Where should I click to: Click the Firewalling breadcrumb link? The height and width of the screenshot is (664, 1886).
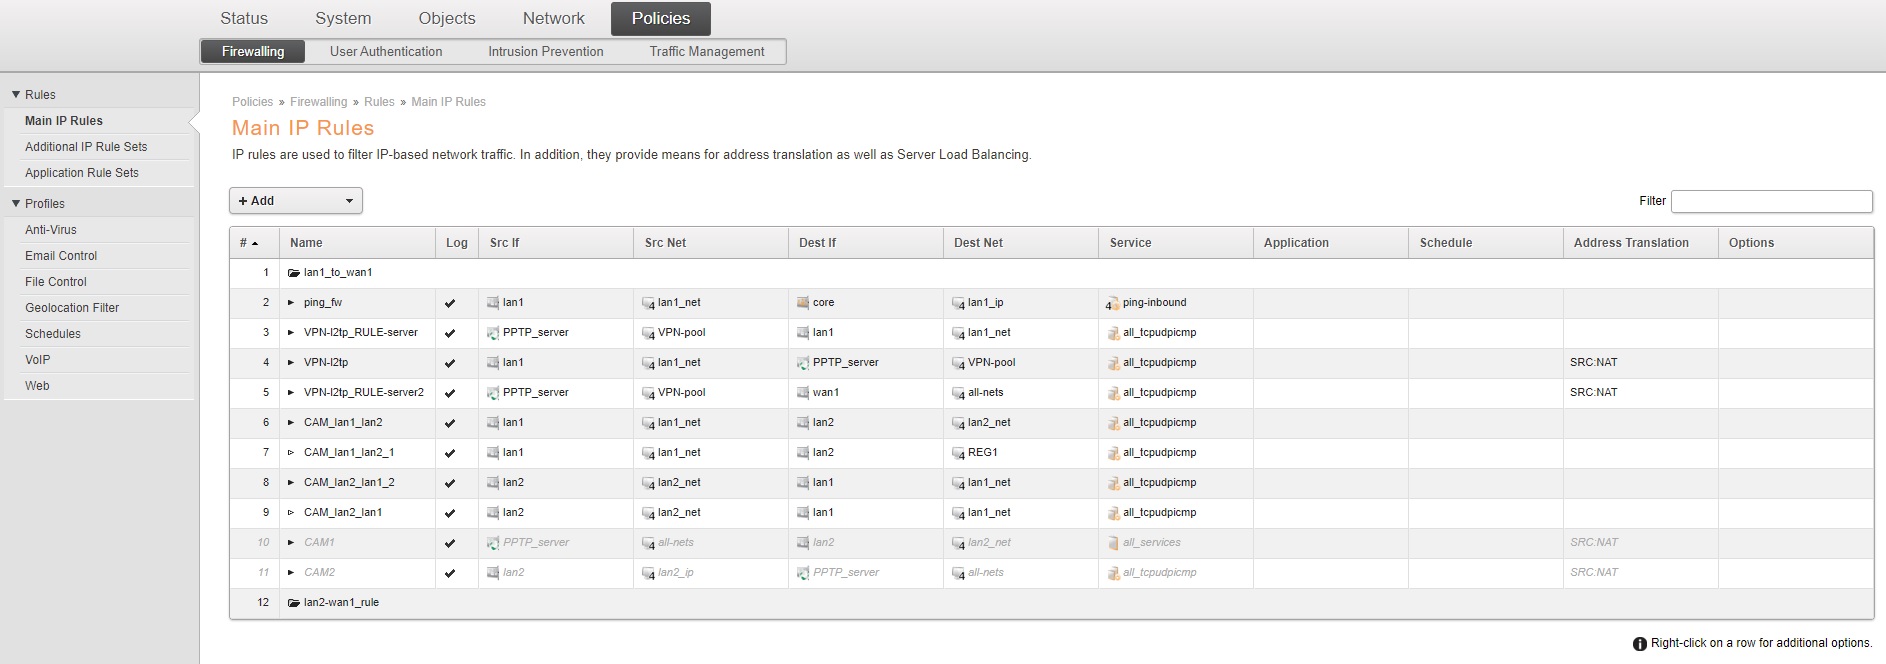click(x=318, y=102)
